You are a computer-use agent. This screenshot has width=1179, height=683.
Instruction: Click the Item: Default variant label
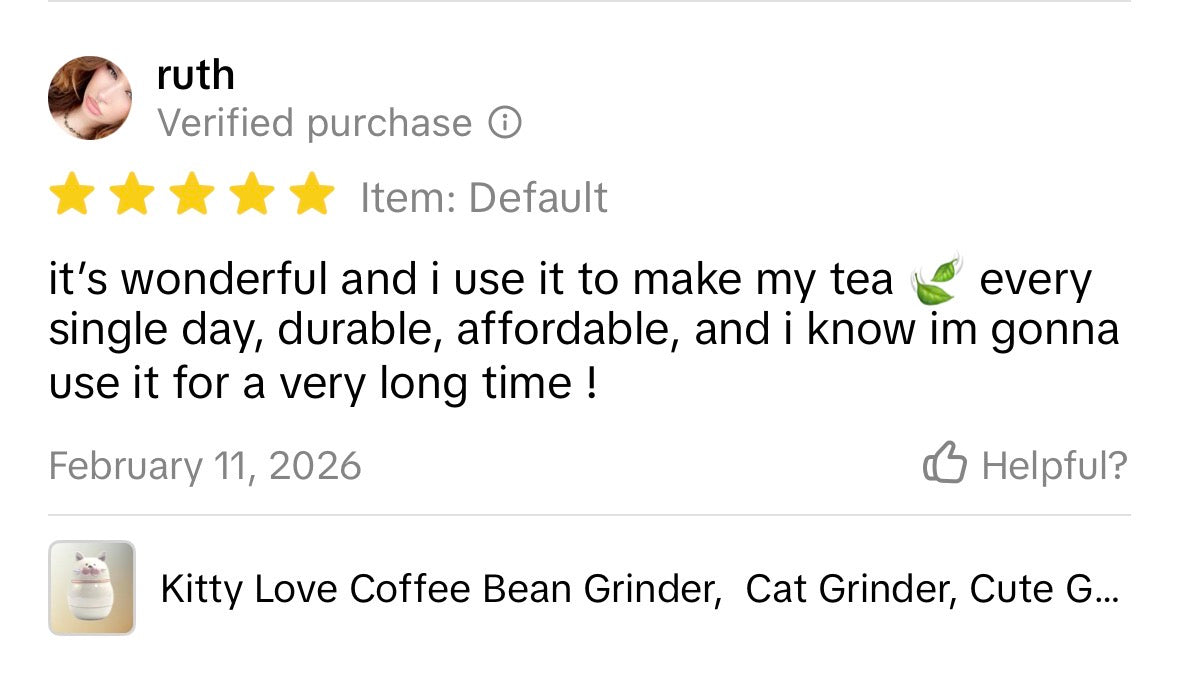483,197
